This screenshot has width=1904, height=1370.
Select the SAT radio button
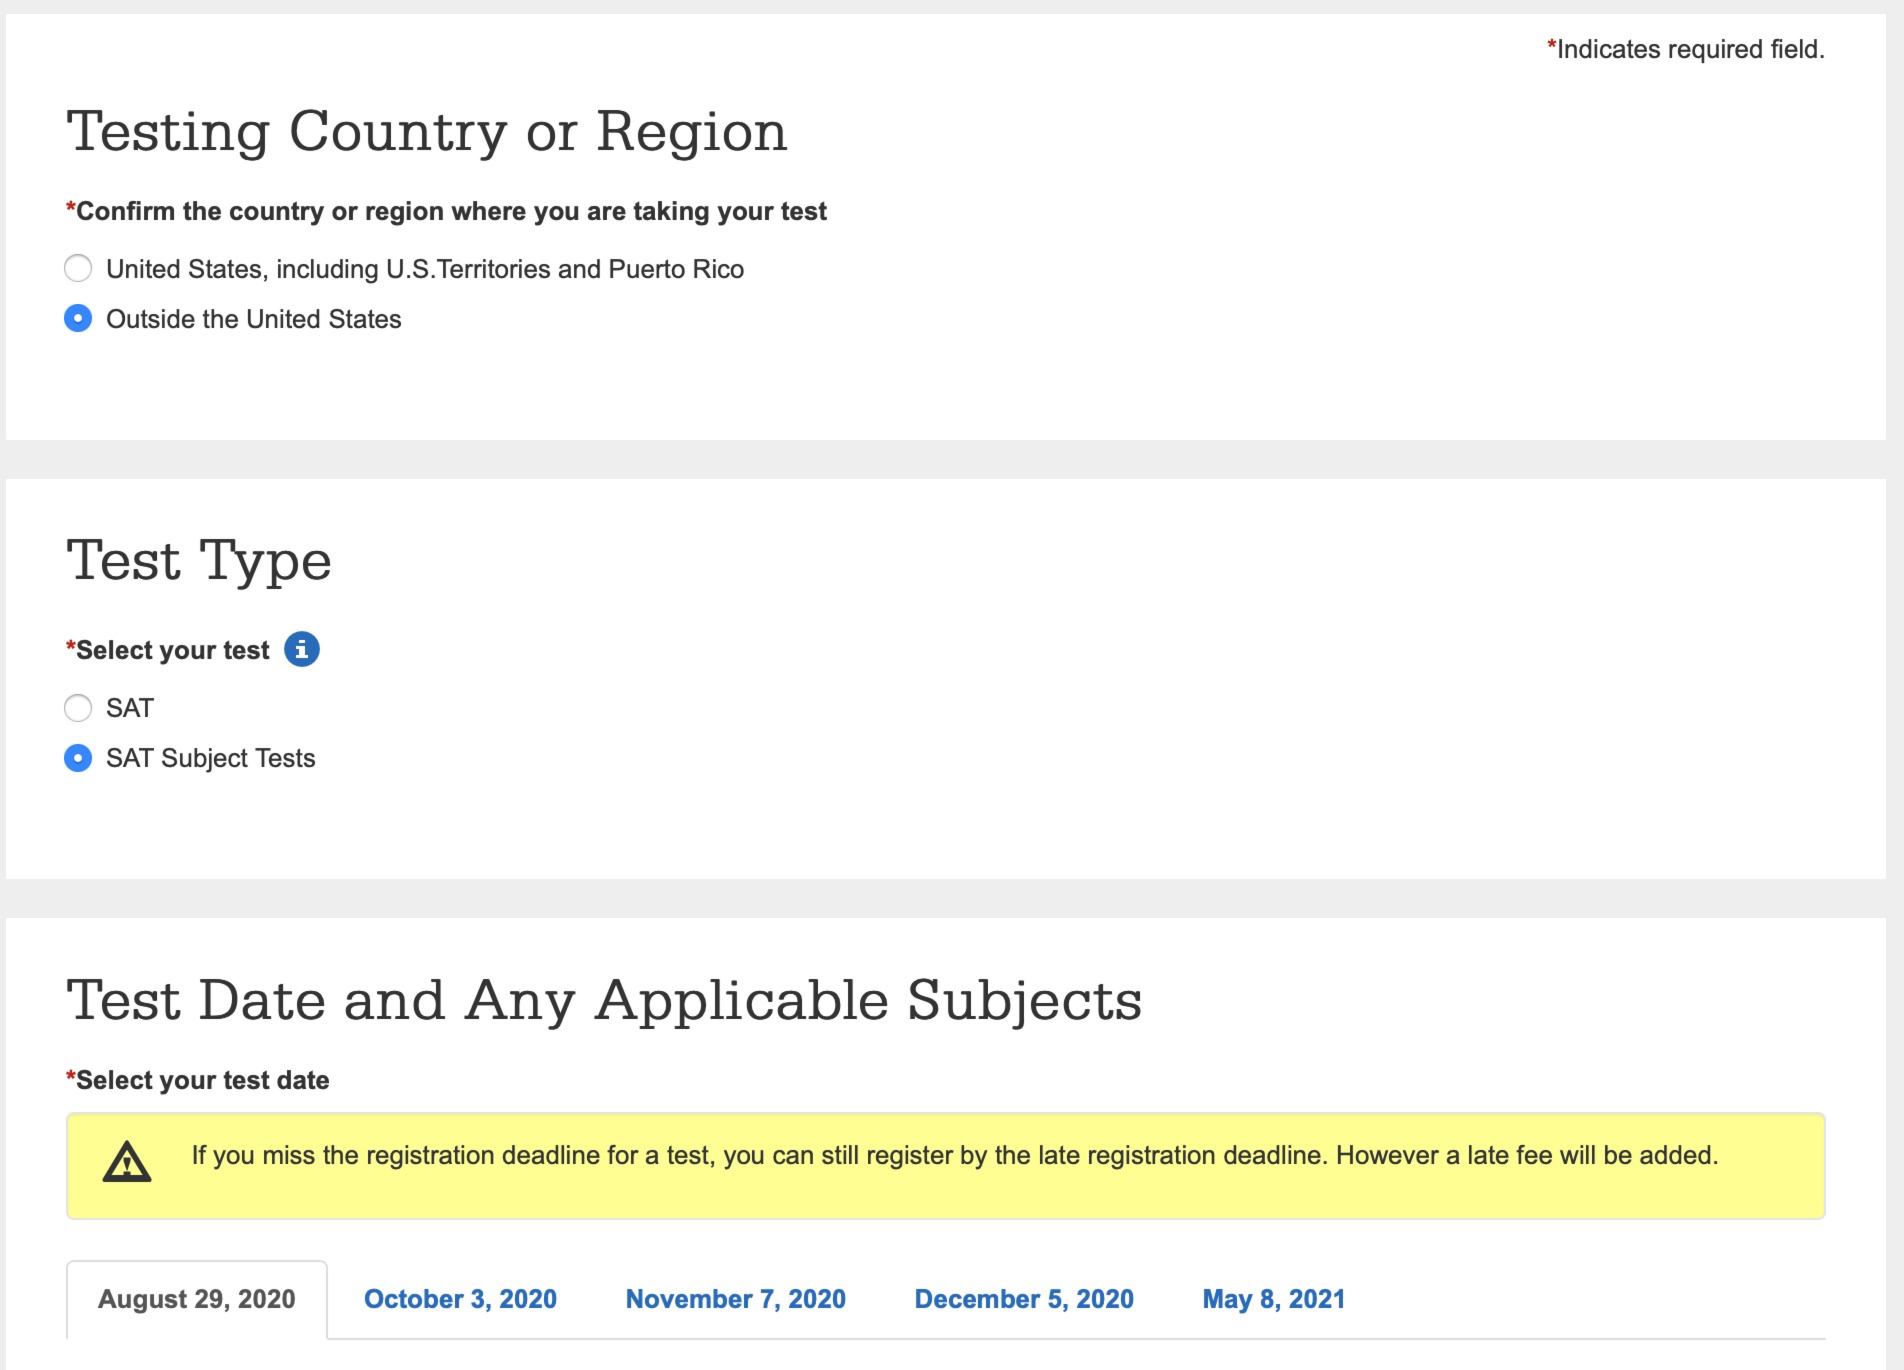78,708
